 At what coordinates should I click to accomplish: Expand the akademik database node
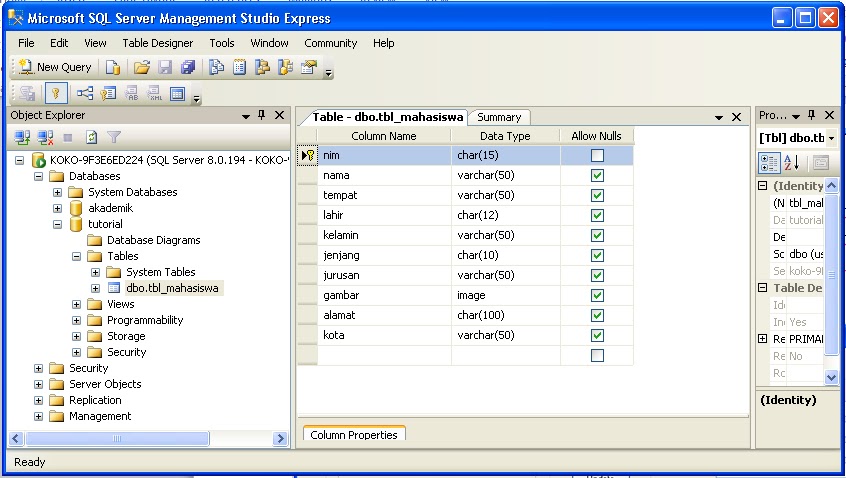click(57, 208)
